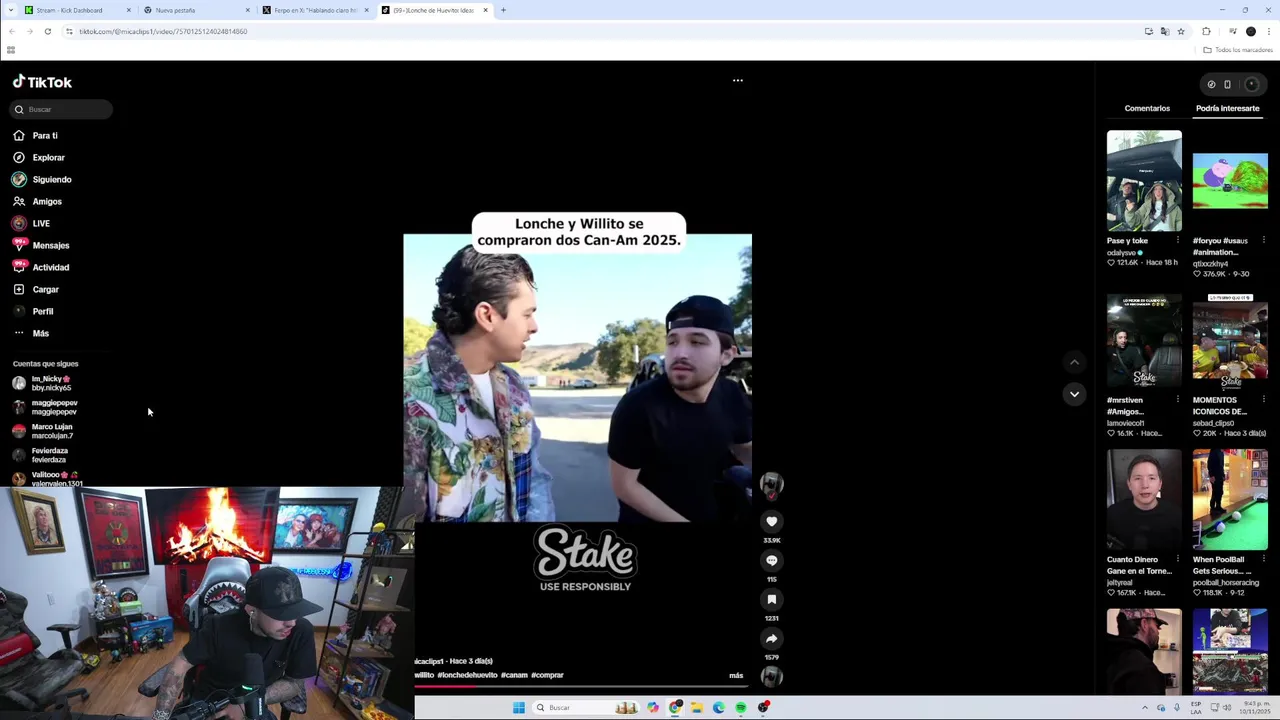Viewport: 1280px width, 720px height.
Task: Go to previous video with up arrow
Action: pyautogui.click(x=1074, y=362)
